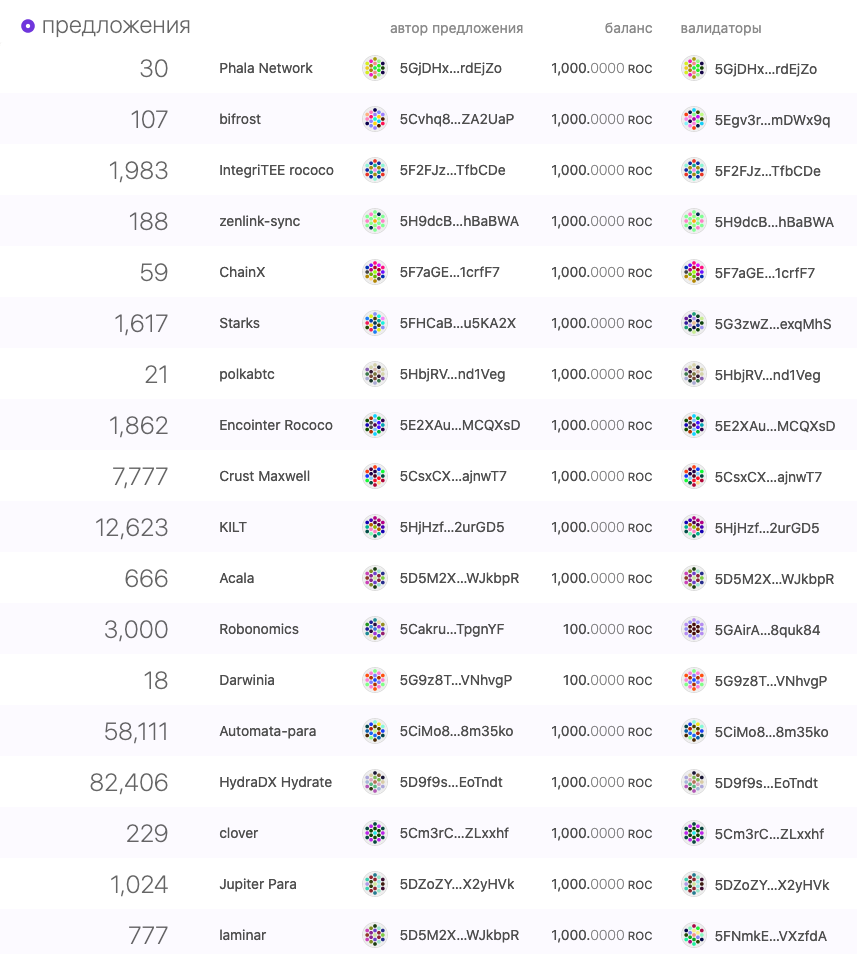Click Phala Network proposer identicon icon
Image resolution: width=857 pixels, height=954 pixels.
375,68
